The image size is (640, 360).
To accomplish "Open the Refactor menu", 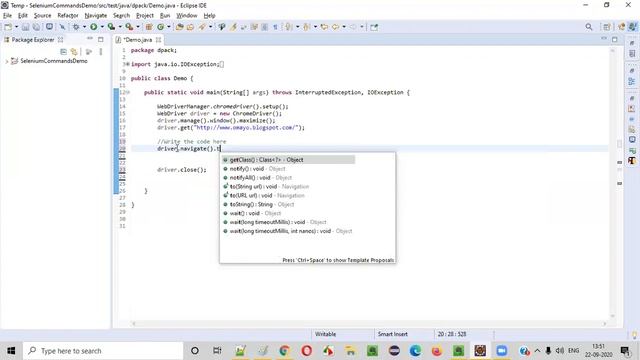I will click(68, 16).
